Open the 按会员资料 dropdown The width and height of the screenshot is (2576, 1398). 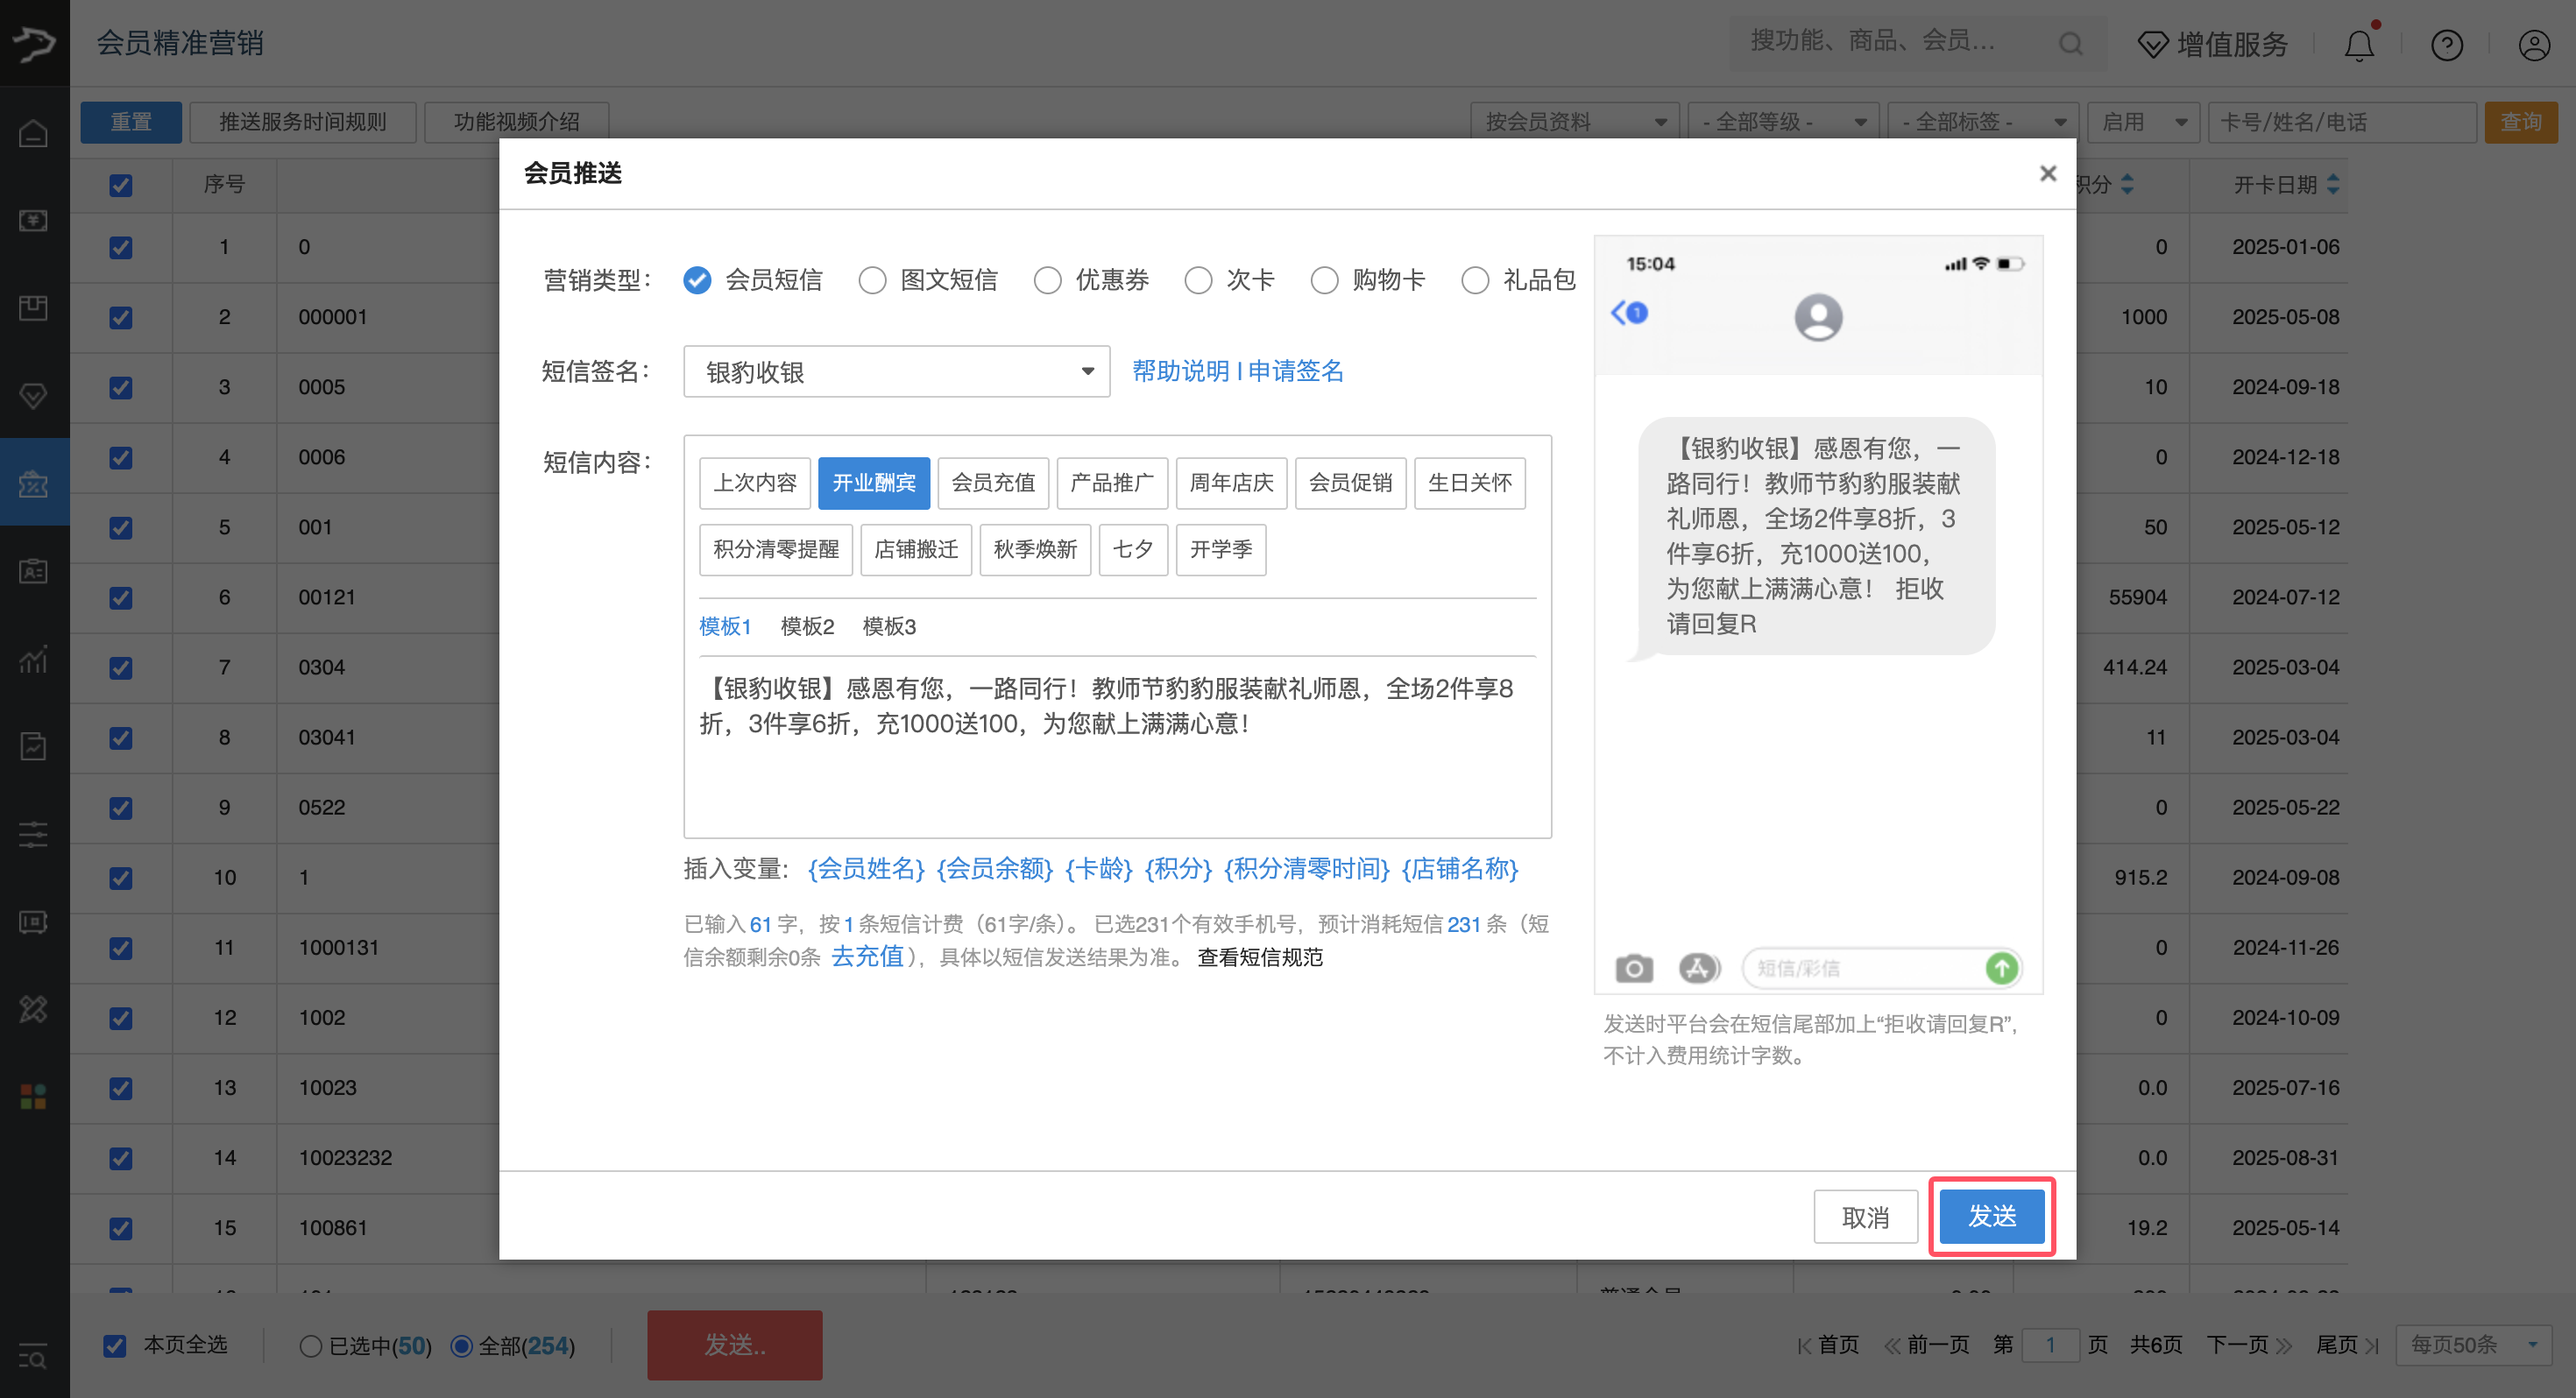[1576, 122]
